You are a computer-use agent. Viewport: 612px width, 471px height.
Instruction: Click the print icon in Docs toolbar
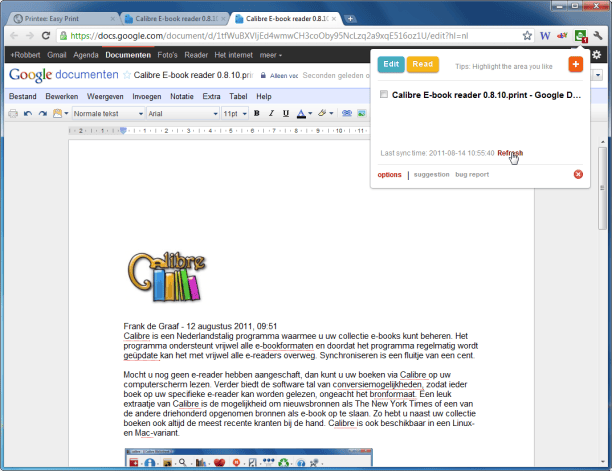(x=13, y=114)
